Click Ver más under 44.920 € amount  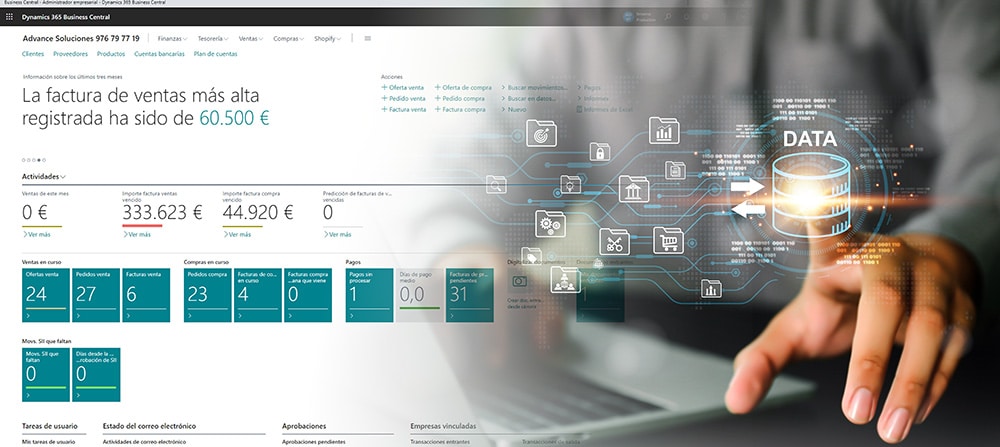[237, 235]
